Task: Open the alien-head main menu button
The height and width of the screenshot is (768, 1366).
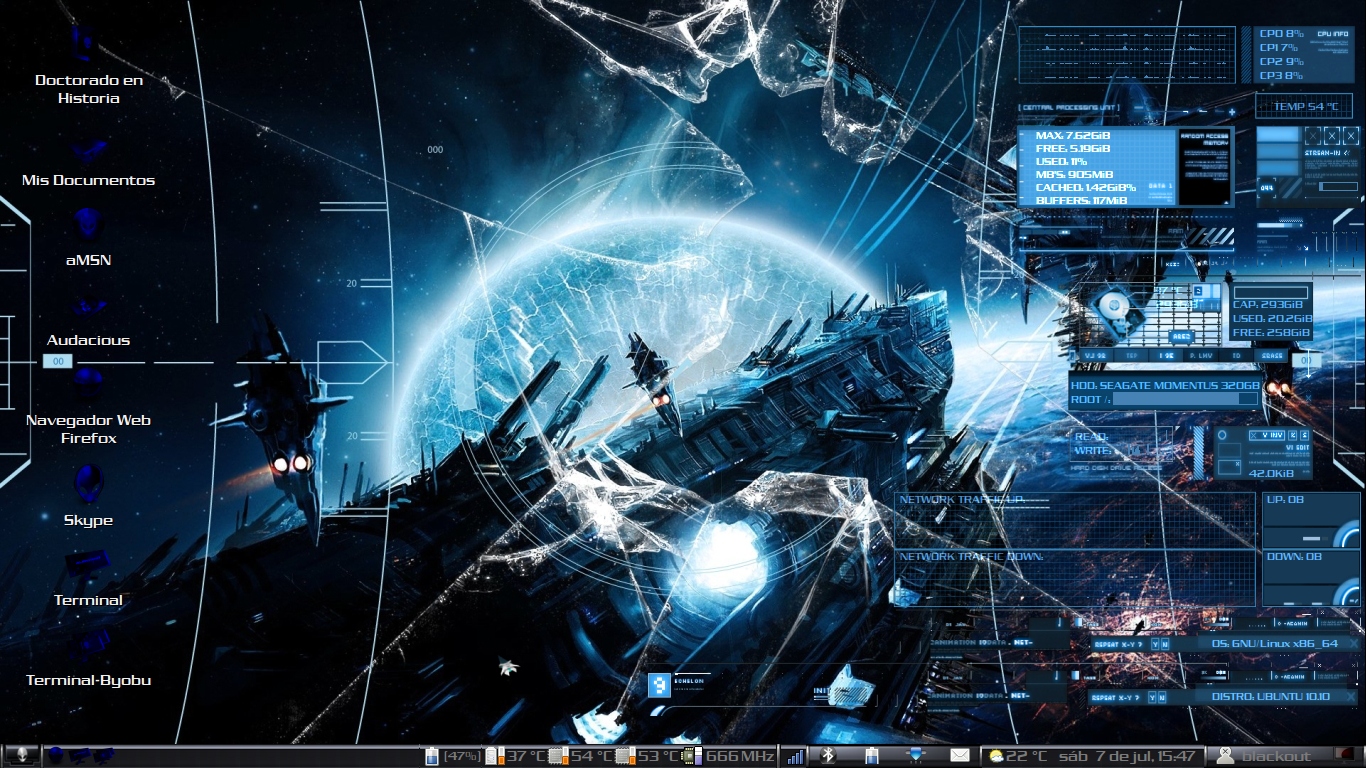Action: pyautogui.click(x=22, y=756)
